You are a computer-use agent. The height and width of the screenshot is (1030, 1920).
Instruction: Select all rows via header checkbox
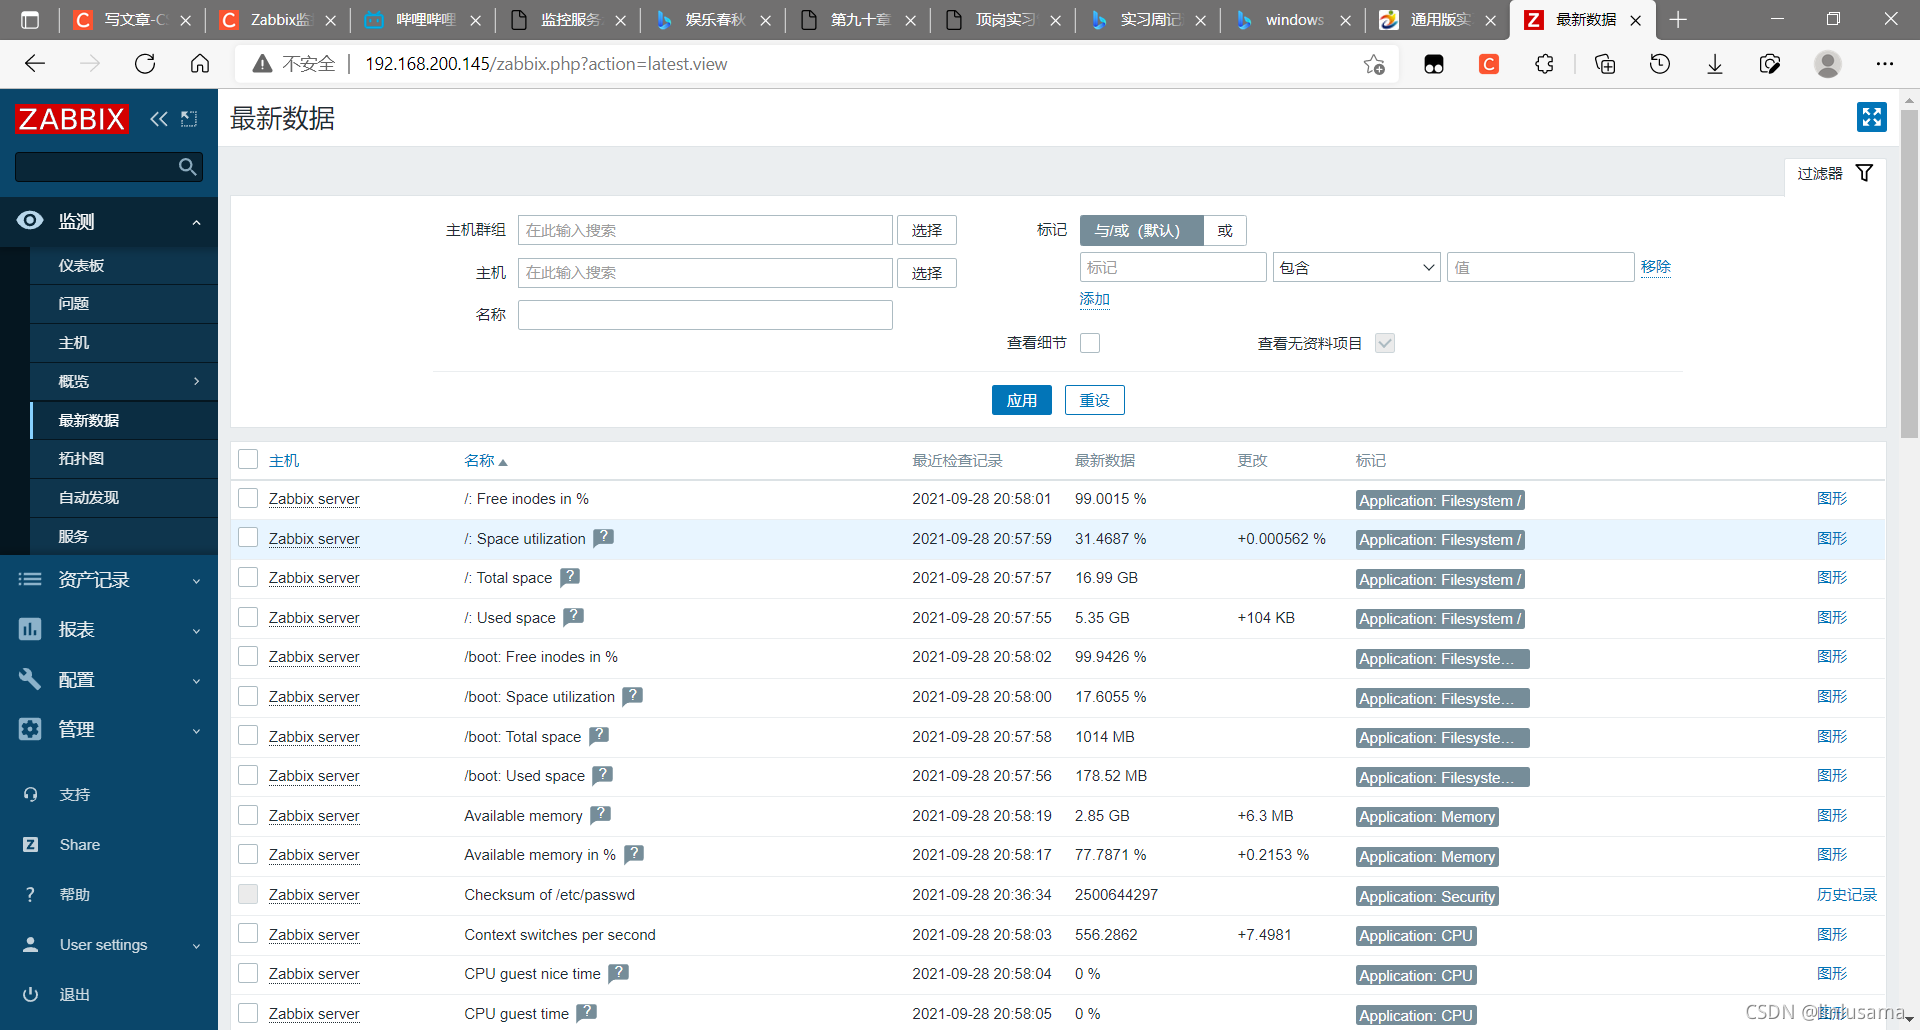click(248, 459)
